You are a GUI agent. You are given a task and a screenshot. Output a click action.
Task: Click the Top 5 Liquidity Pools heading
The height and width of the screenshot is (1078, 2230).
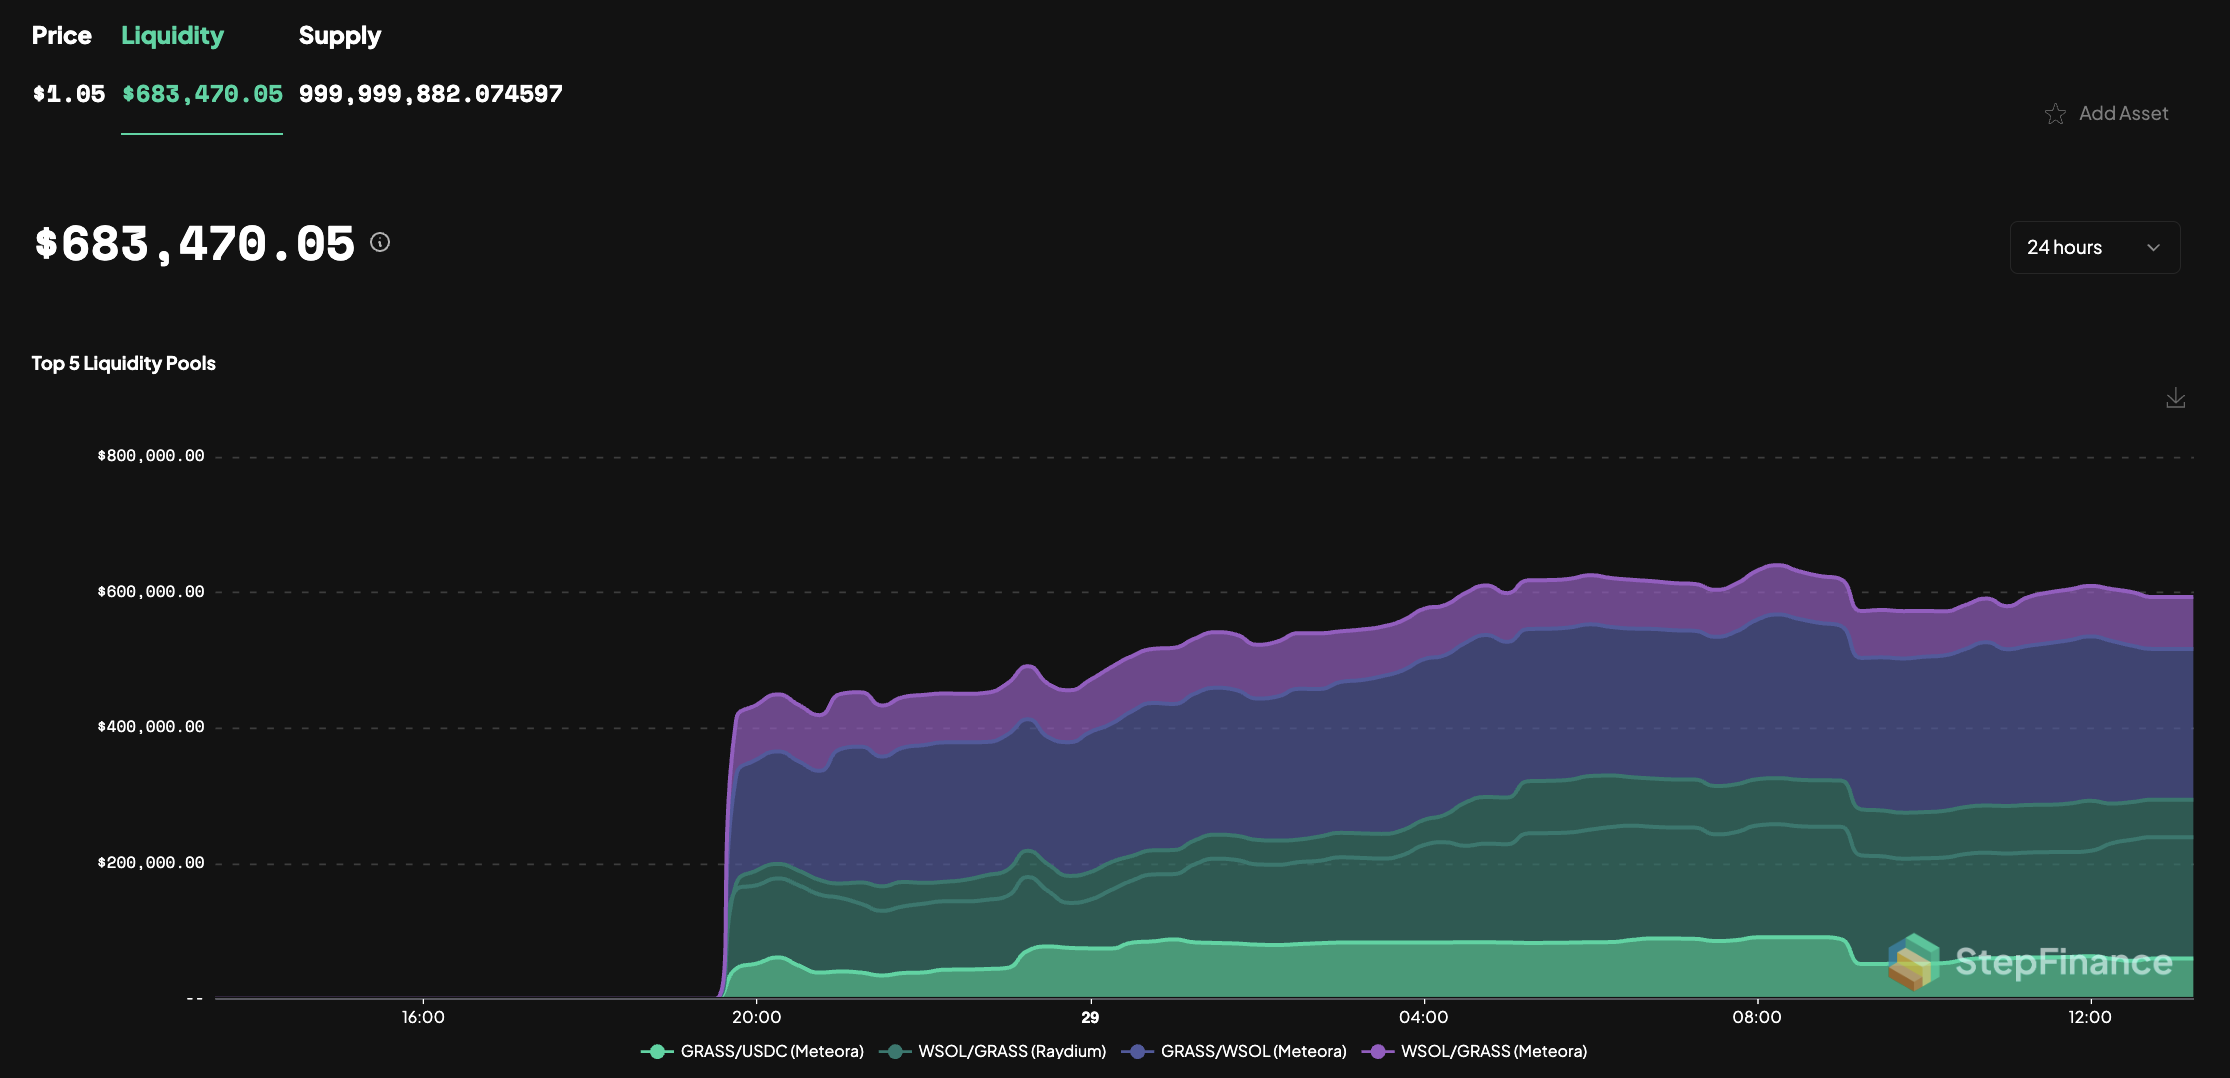(x=124, y=363)
